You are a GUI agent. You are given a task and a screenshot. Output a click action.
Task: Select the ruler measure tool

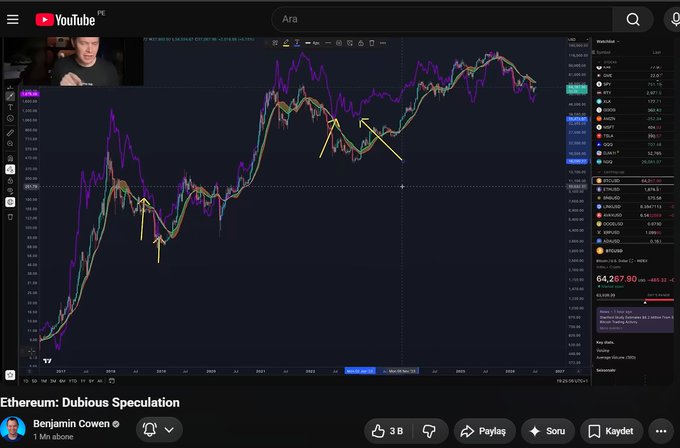click(x=10, y=133)
